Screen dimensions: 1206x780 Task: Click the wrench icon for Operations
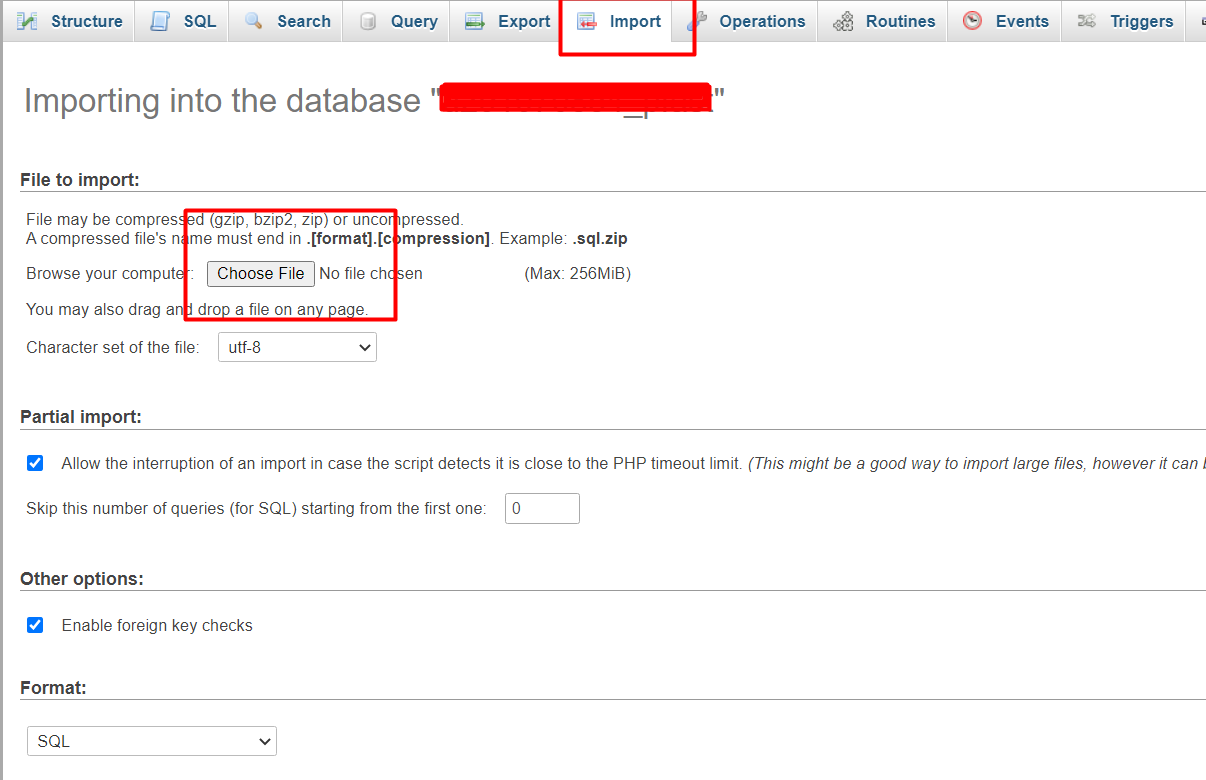click(x=697, y=21)
